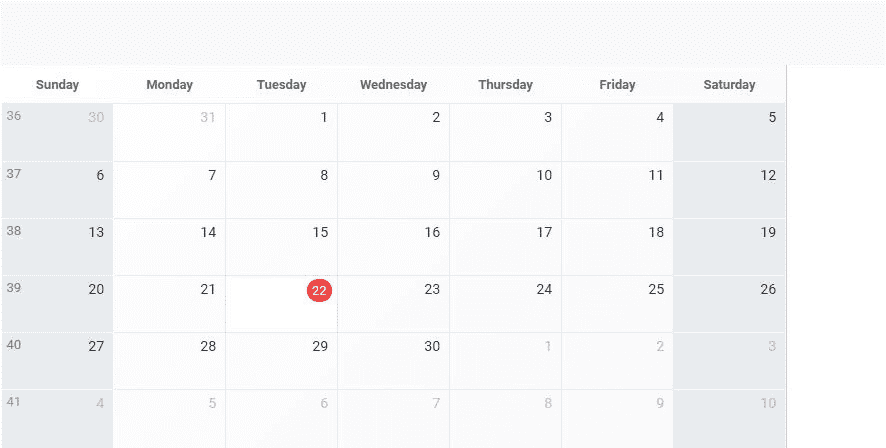Viewport: 886px width, 448px height.
Task: Select Sunday the 27th
Action: click(x=96, y=347)
